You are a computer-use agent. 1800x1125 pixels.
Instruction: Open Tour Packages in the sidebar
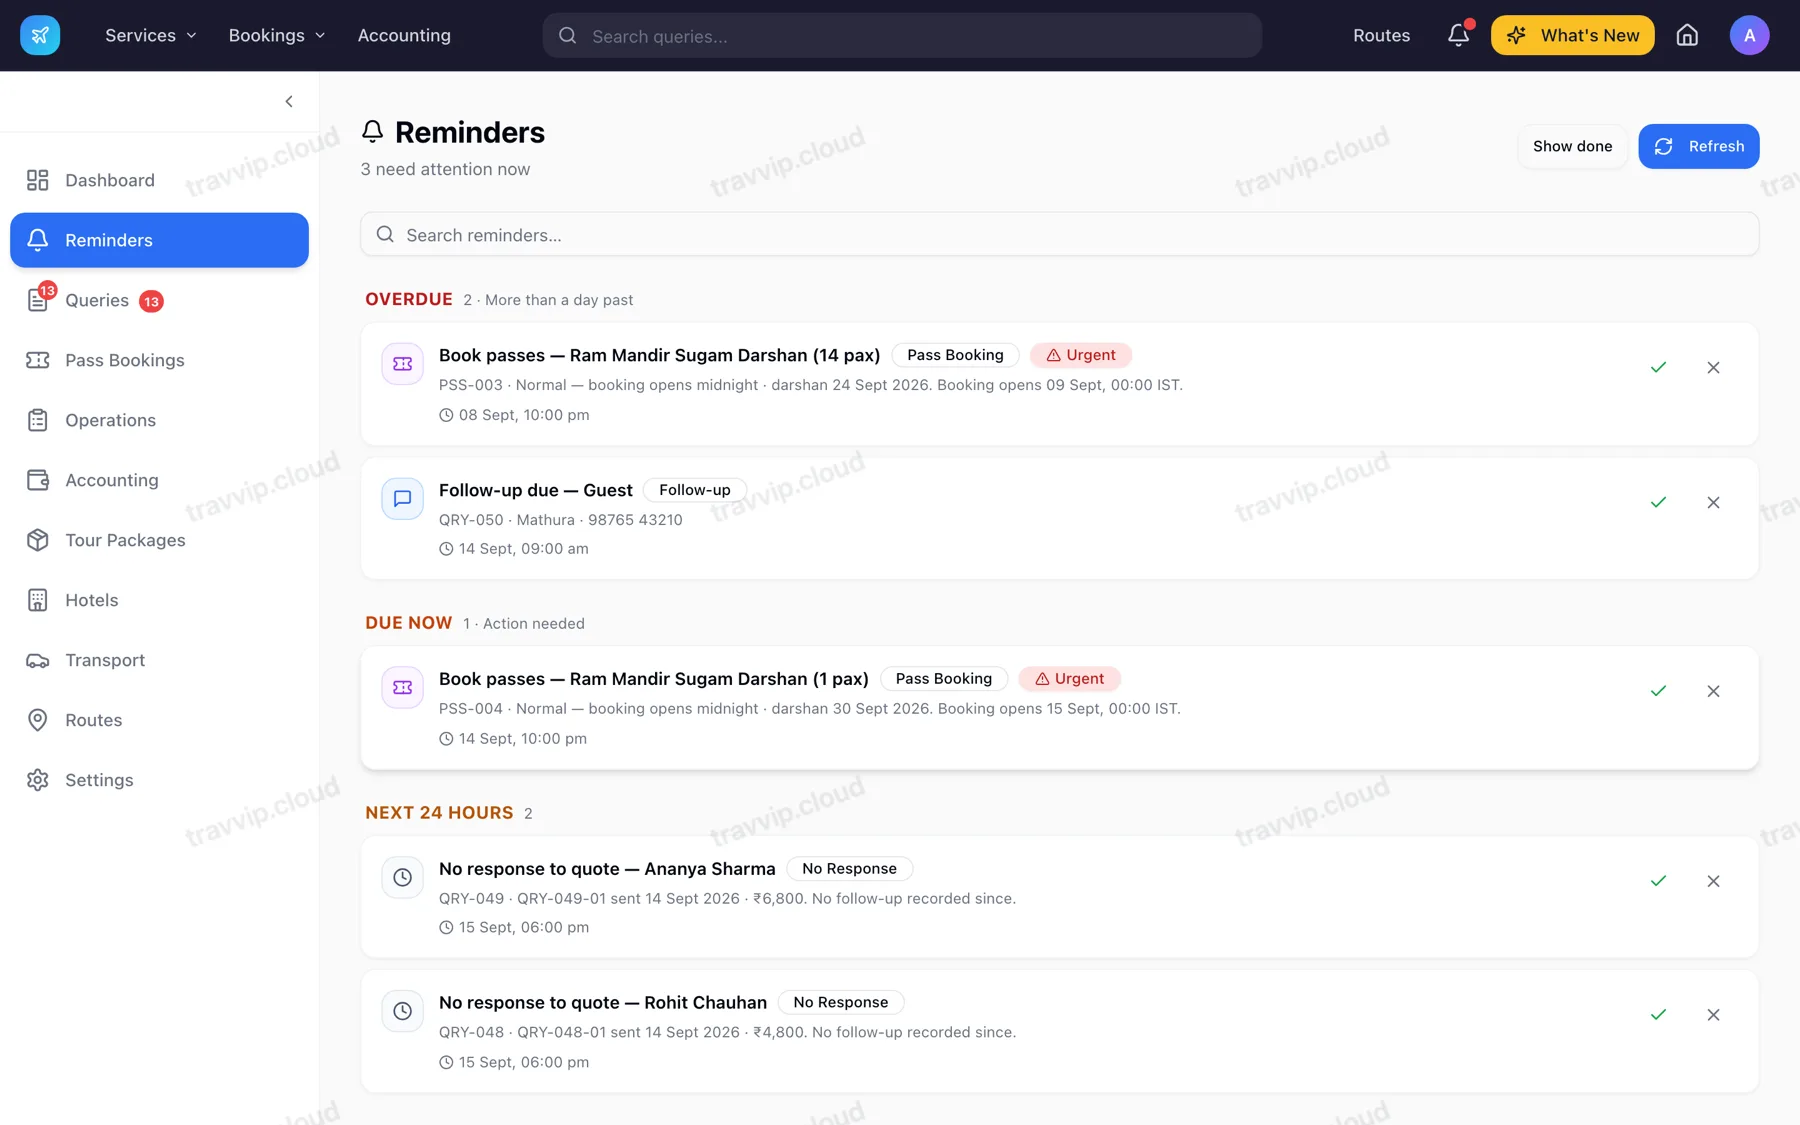159,540
